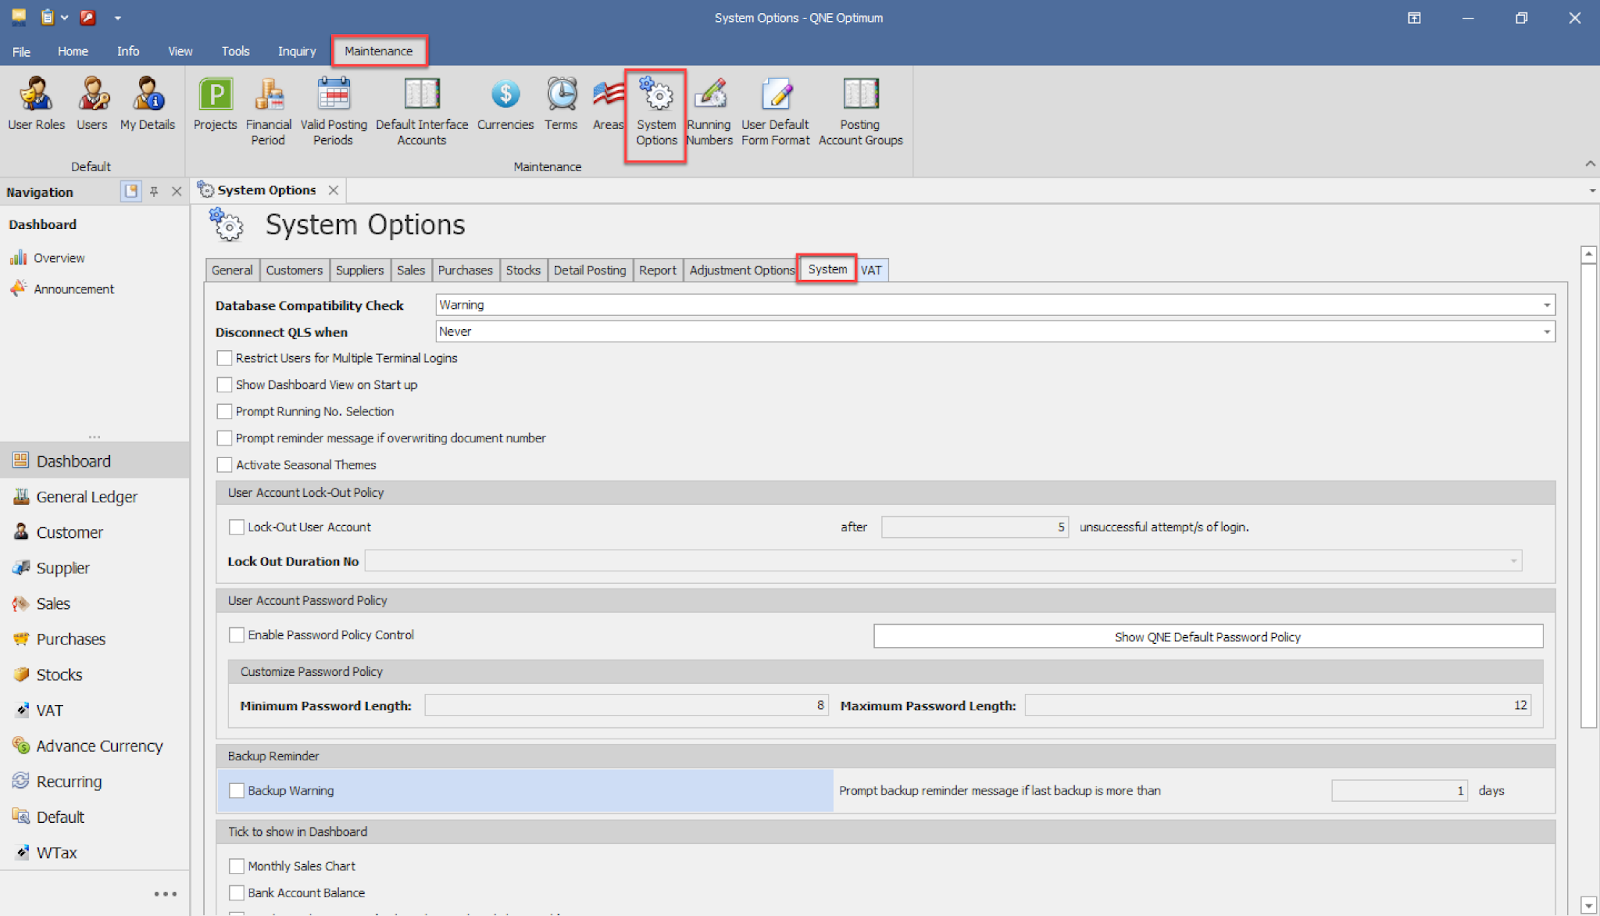This screenshot has width=1600, height=916.
Task: Open quick access toolbar customize arrow
Action: point(117,18)
